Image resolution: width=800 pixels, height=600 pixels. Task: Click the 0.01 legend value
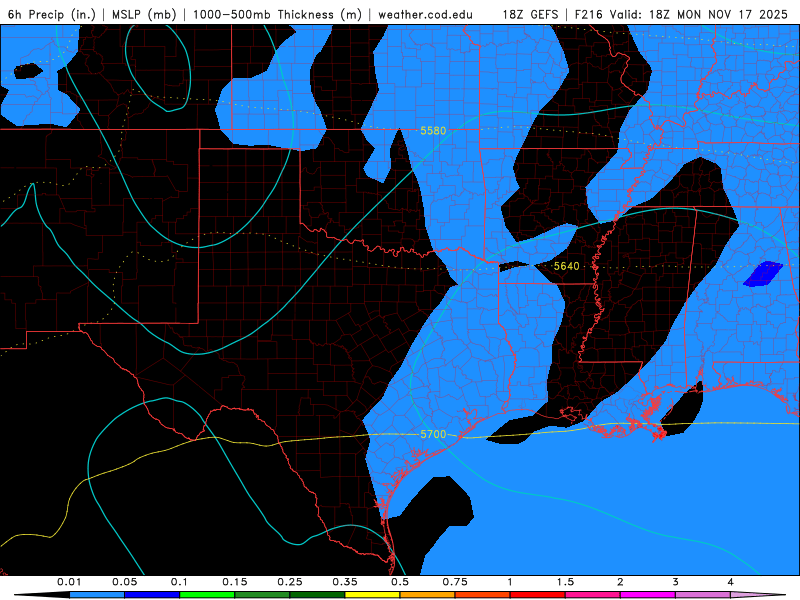click(69, 582)
